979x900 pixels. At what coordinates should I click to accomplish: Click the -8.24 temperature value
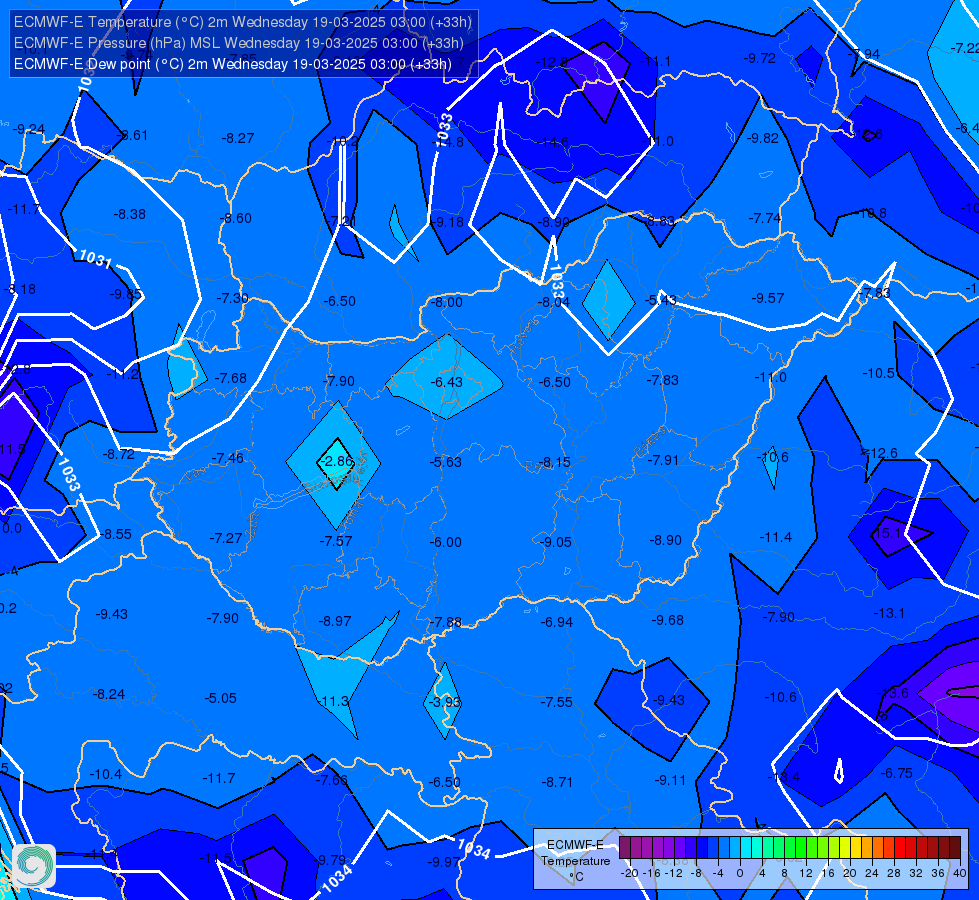[x=109, y=694]
